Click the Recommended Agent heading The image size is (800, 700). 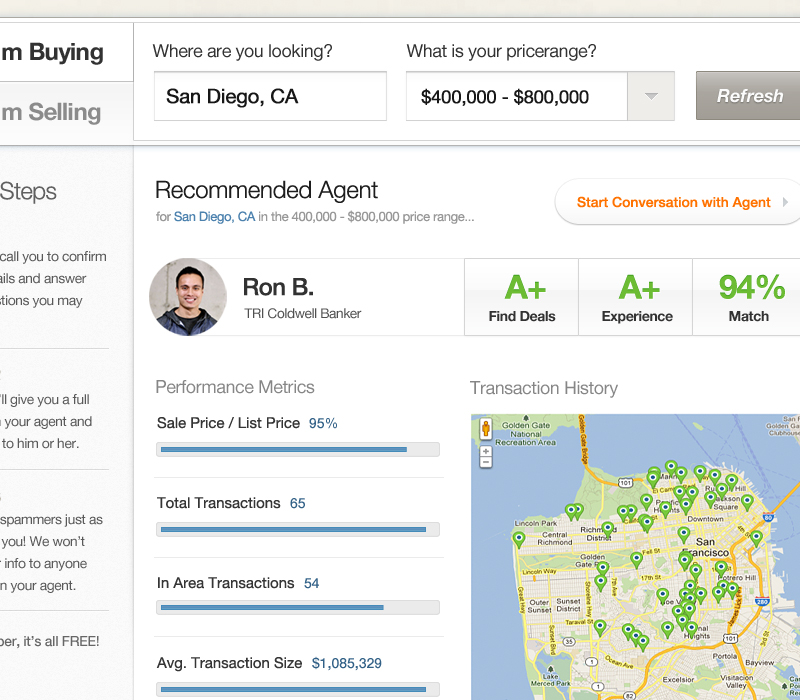pyautogui.click(x=266, y=190)
